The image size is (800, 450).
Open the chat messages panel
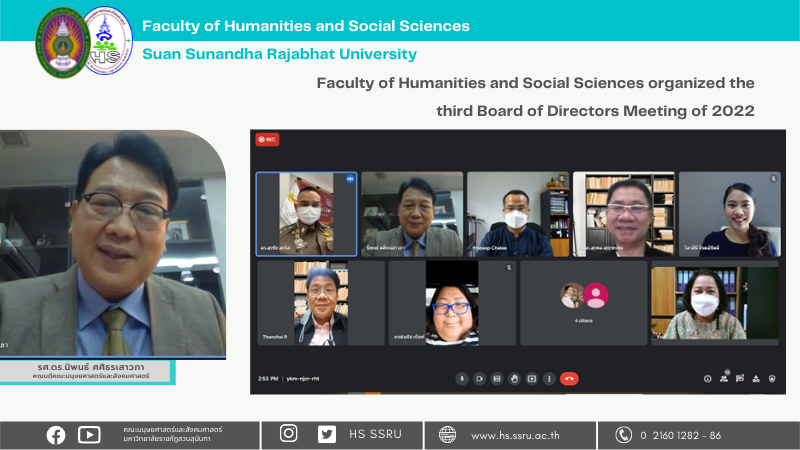[x=739, y=379]
